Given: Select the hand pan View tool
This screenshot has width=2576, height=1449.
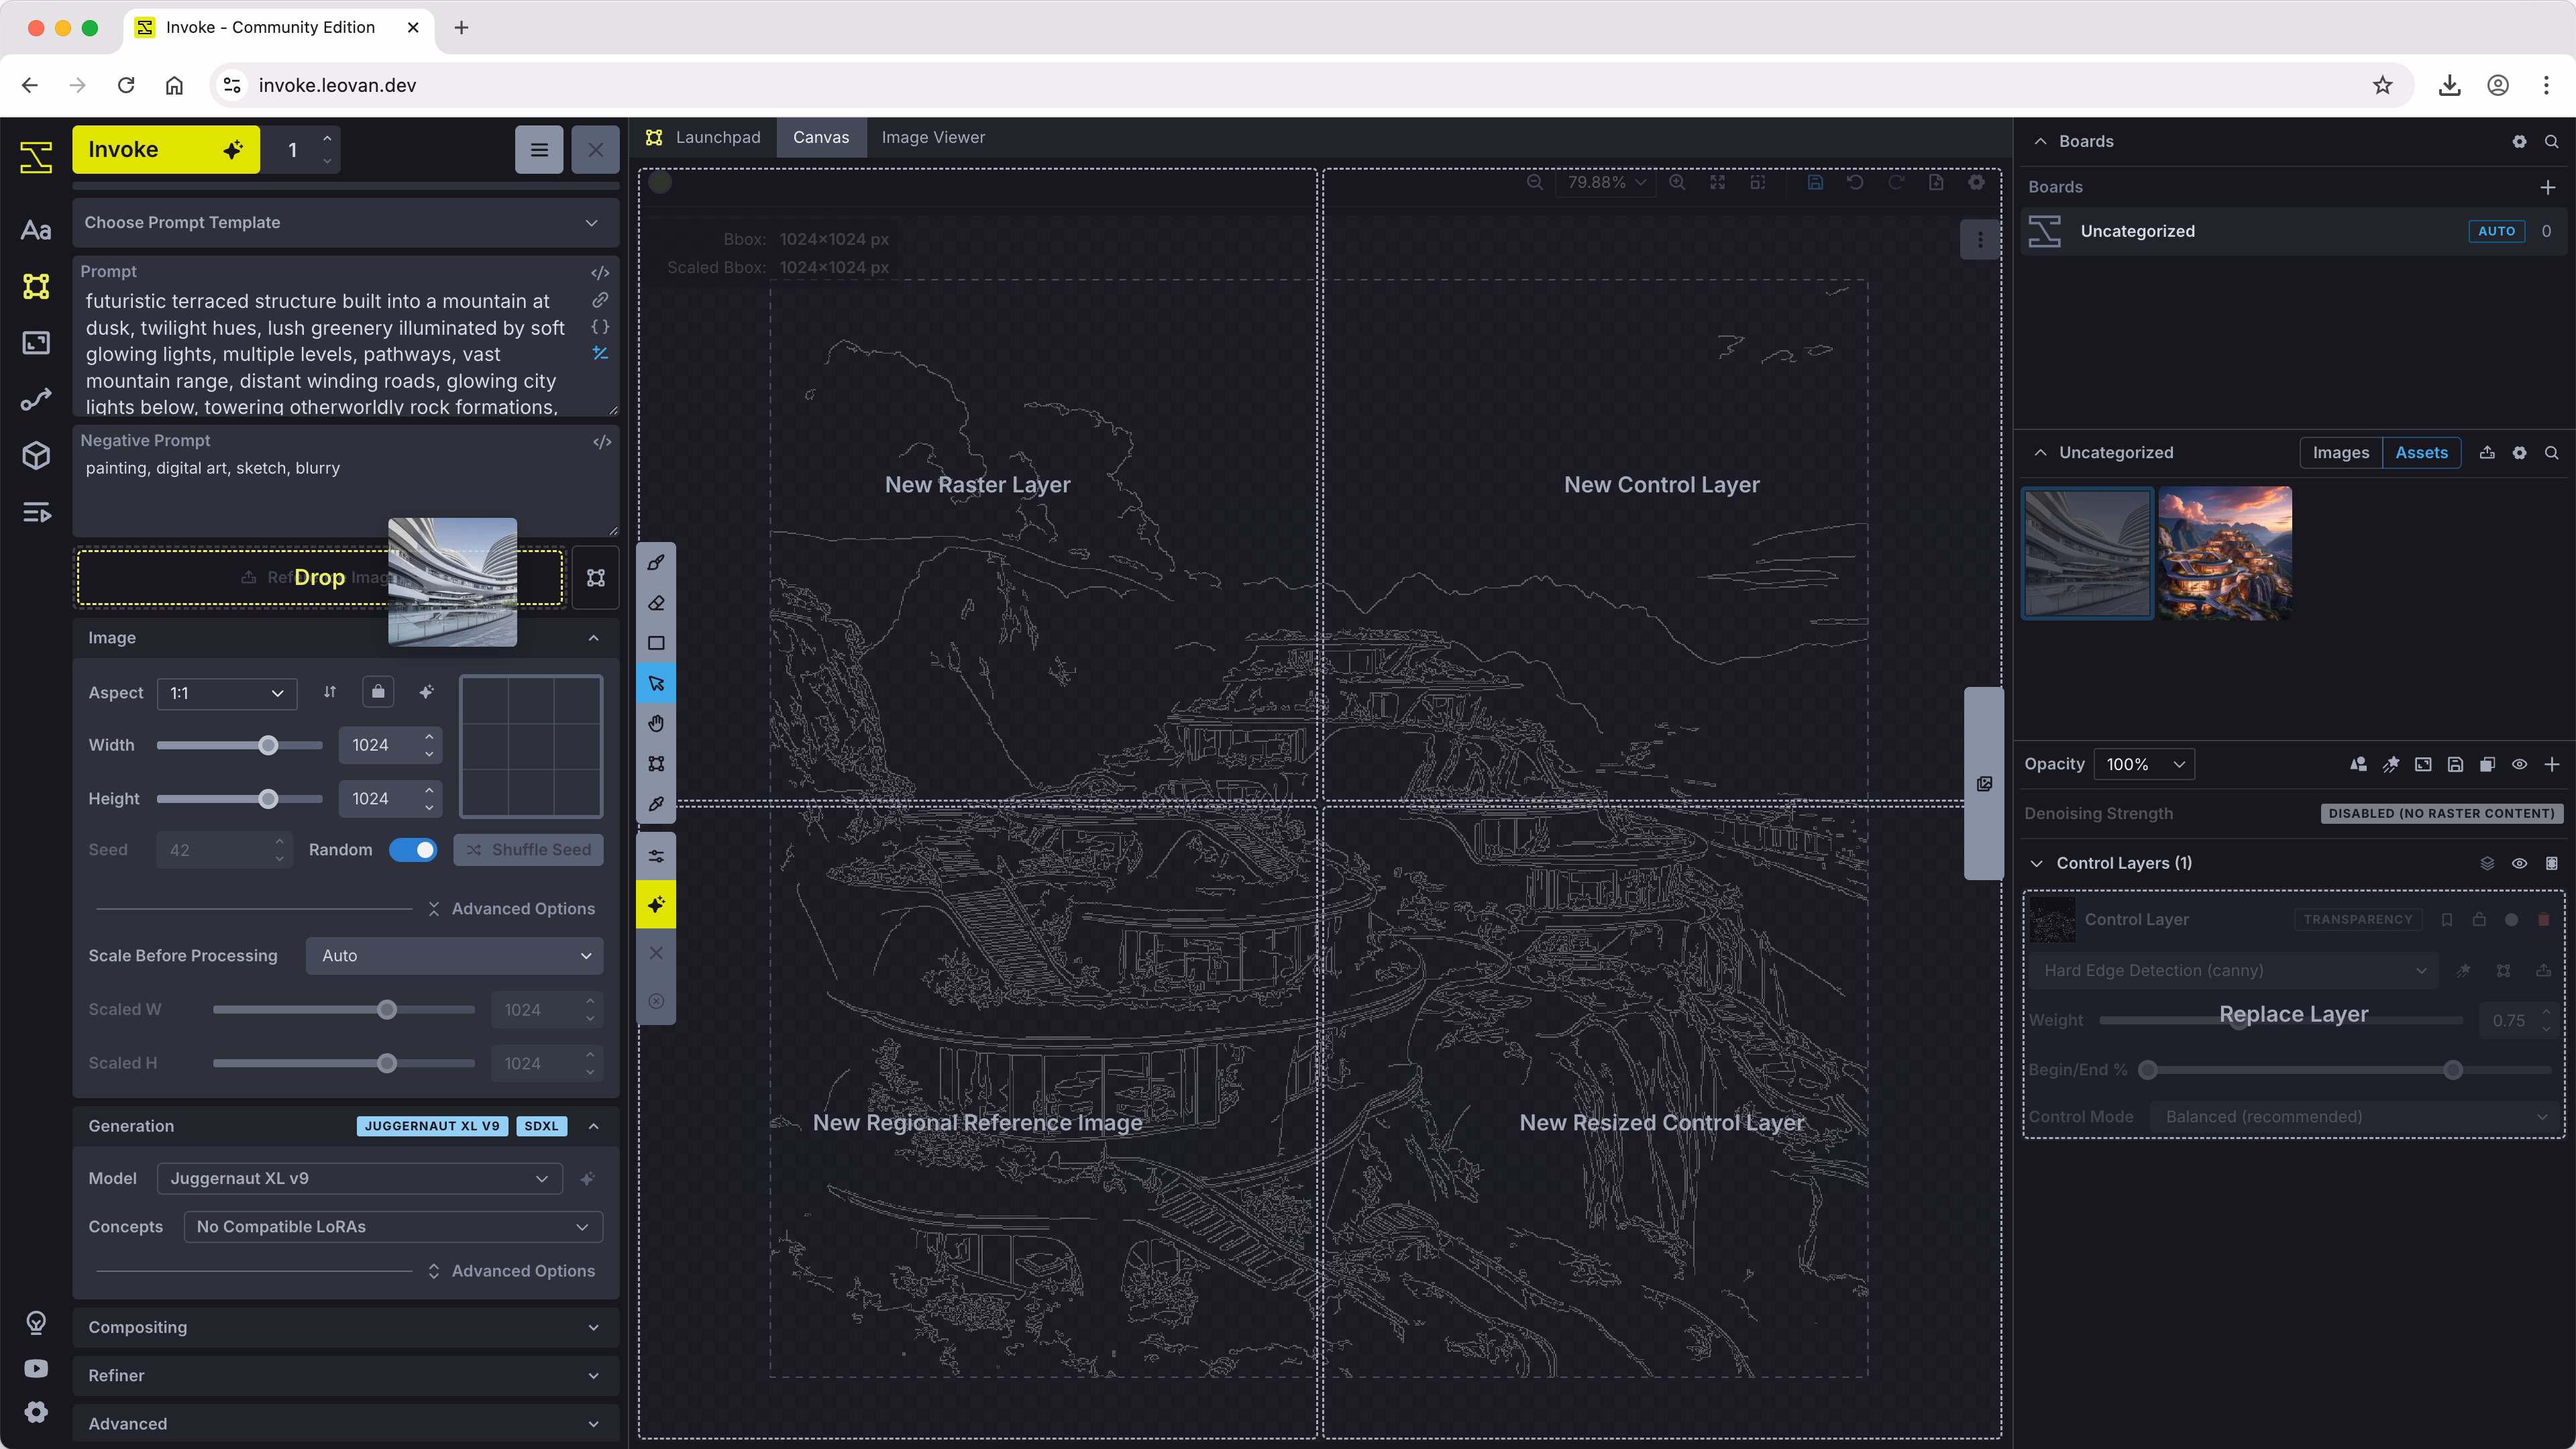Looking at the screenshot, I should point(656,723).
